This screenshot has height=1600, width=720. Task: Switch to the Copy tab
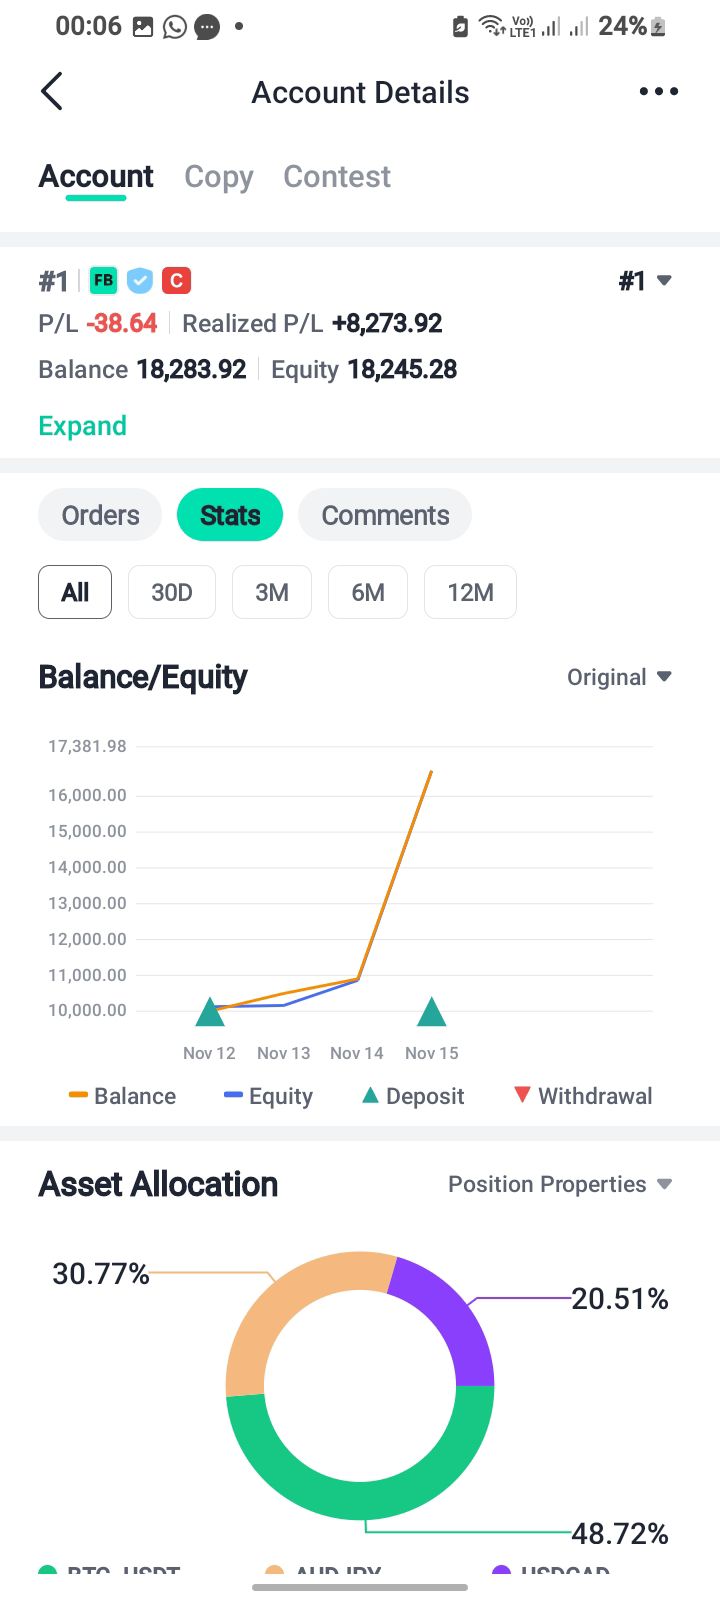219,177
